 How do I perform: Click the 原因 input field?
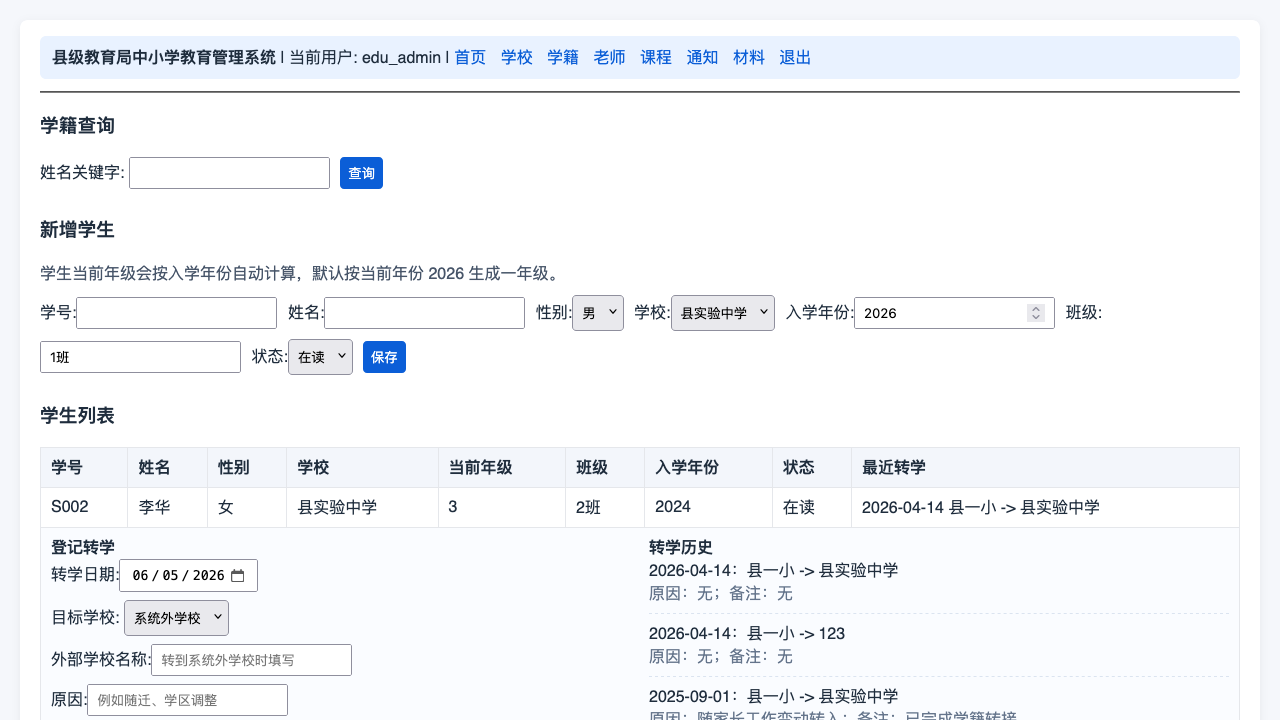pyautogui.click(x=187, y=700)
